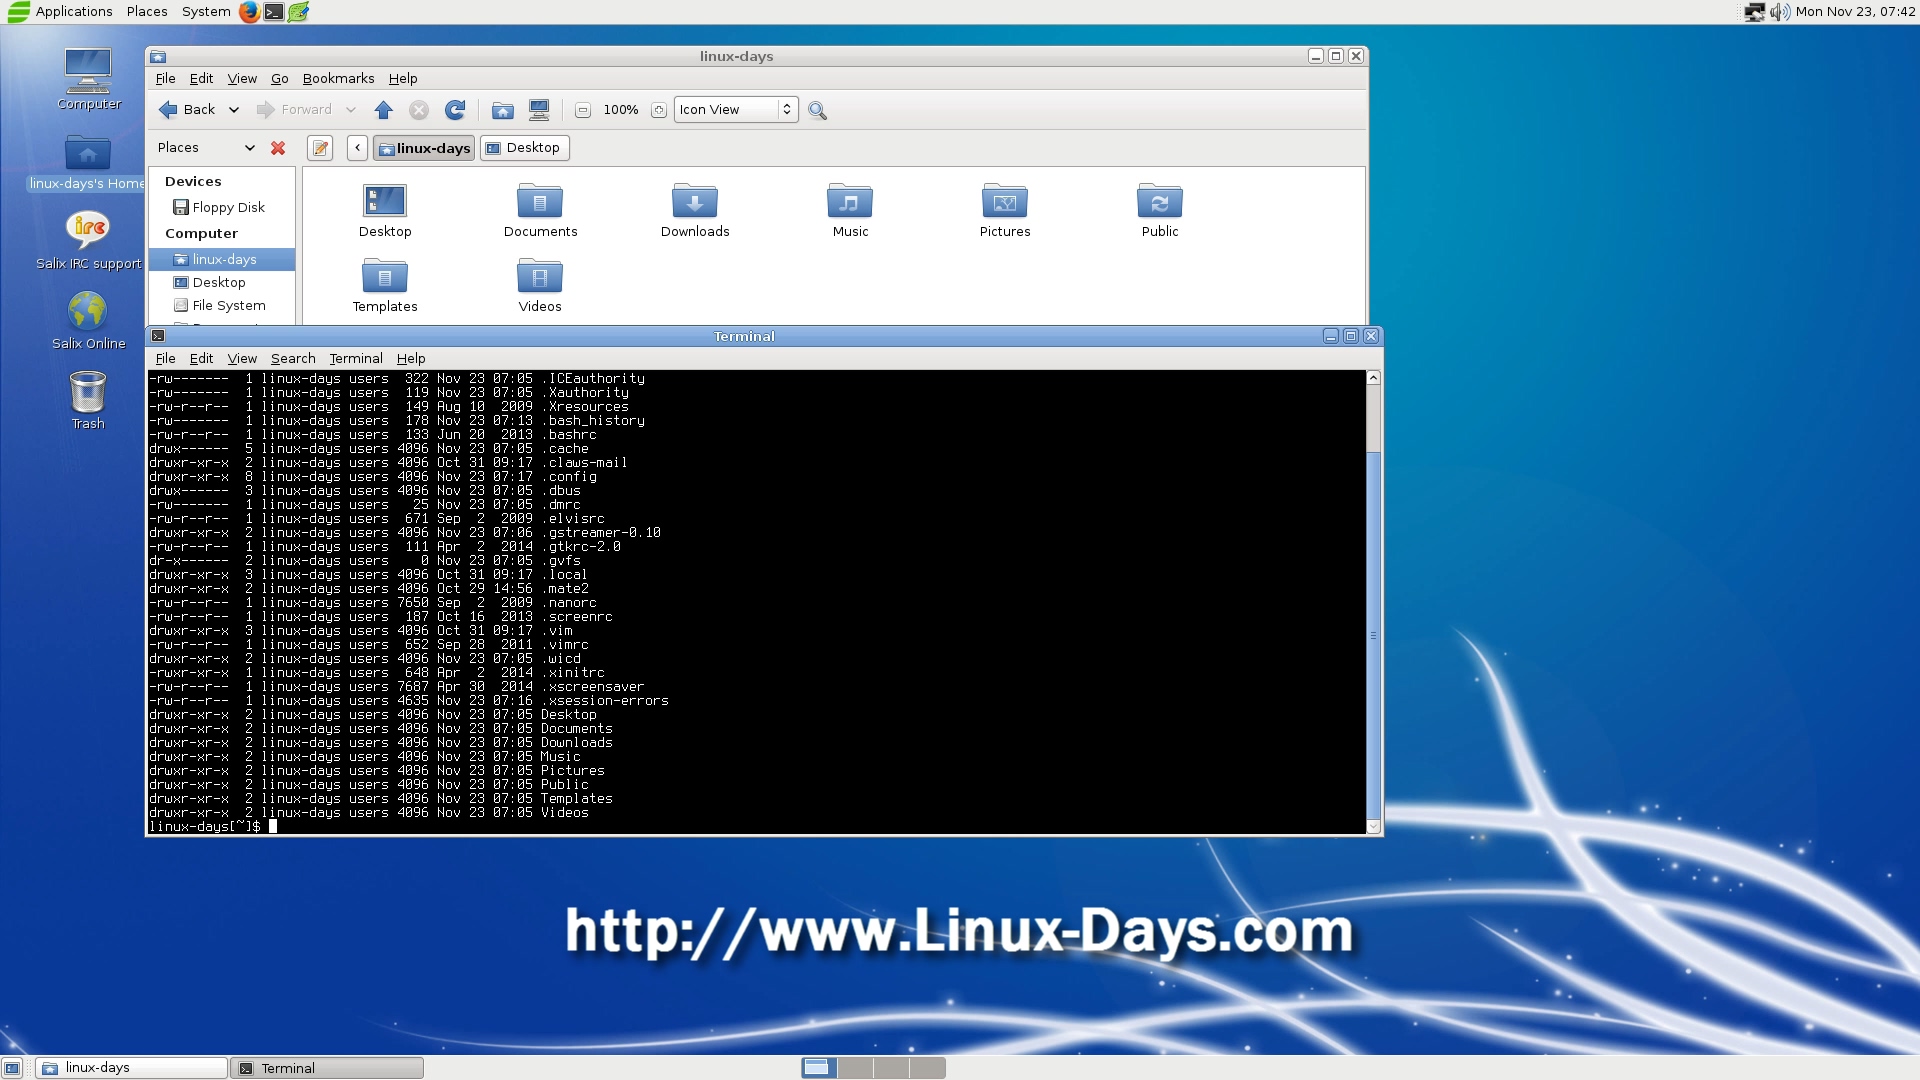The image size is (1920, 1080).
Task: Open the System panel menu
Action: [x=206, y=12]
